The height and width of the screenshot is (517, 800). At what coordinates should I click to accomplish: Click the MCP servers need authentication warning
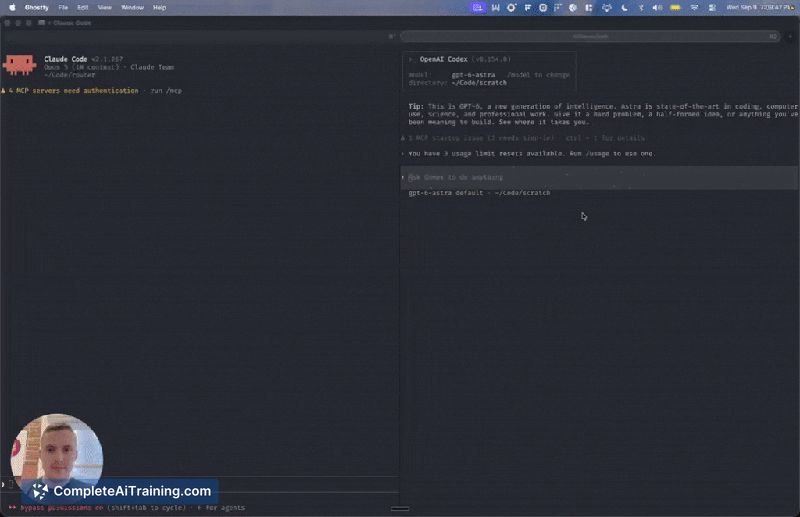click(x=70, y=91)
